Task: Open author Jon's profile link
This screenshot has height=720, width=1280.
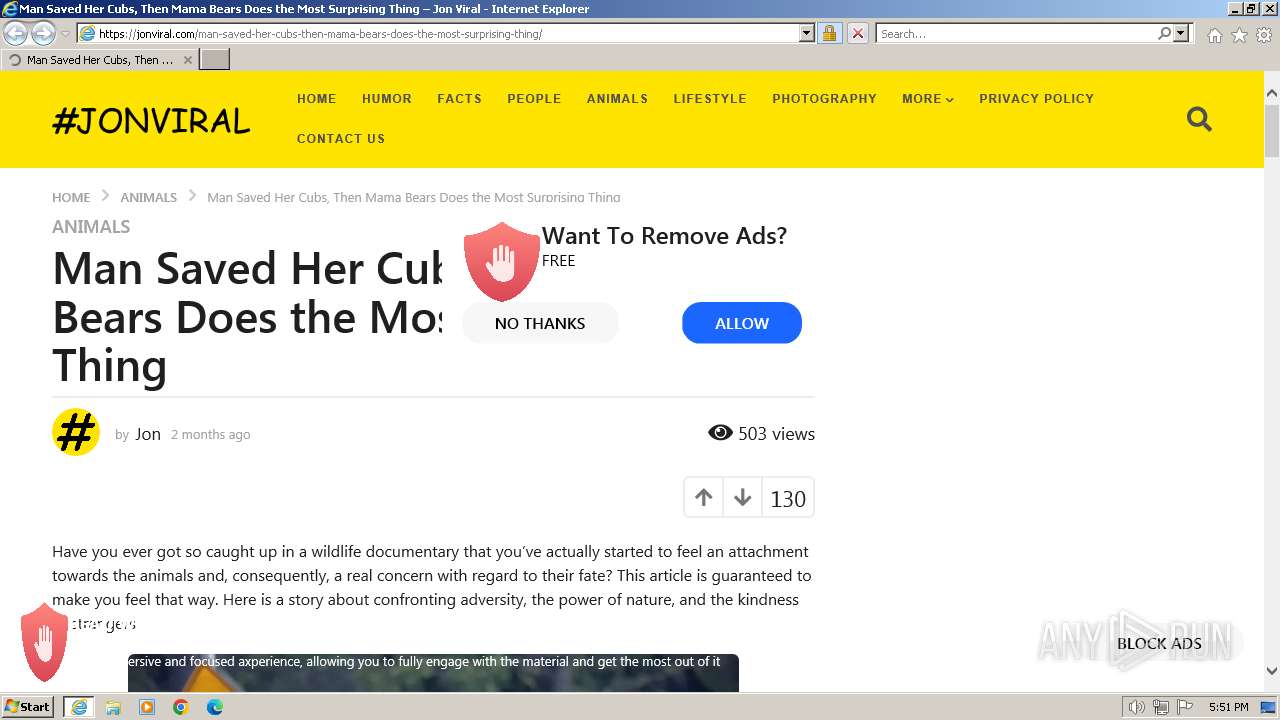Action: point(148,434)
